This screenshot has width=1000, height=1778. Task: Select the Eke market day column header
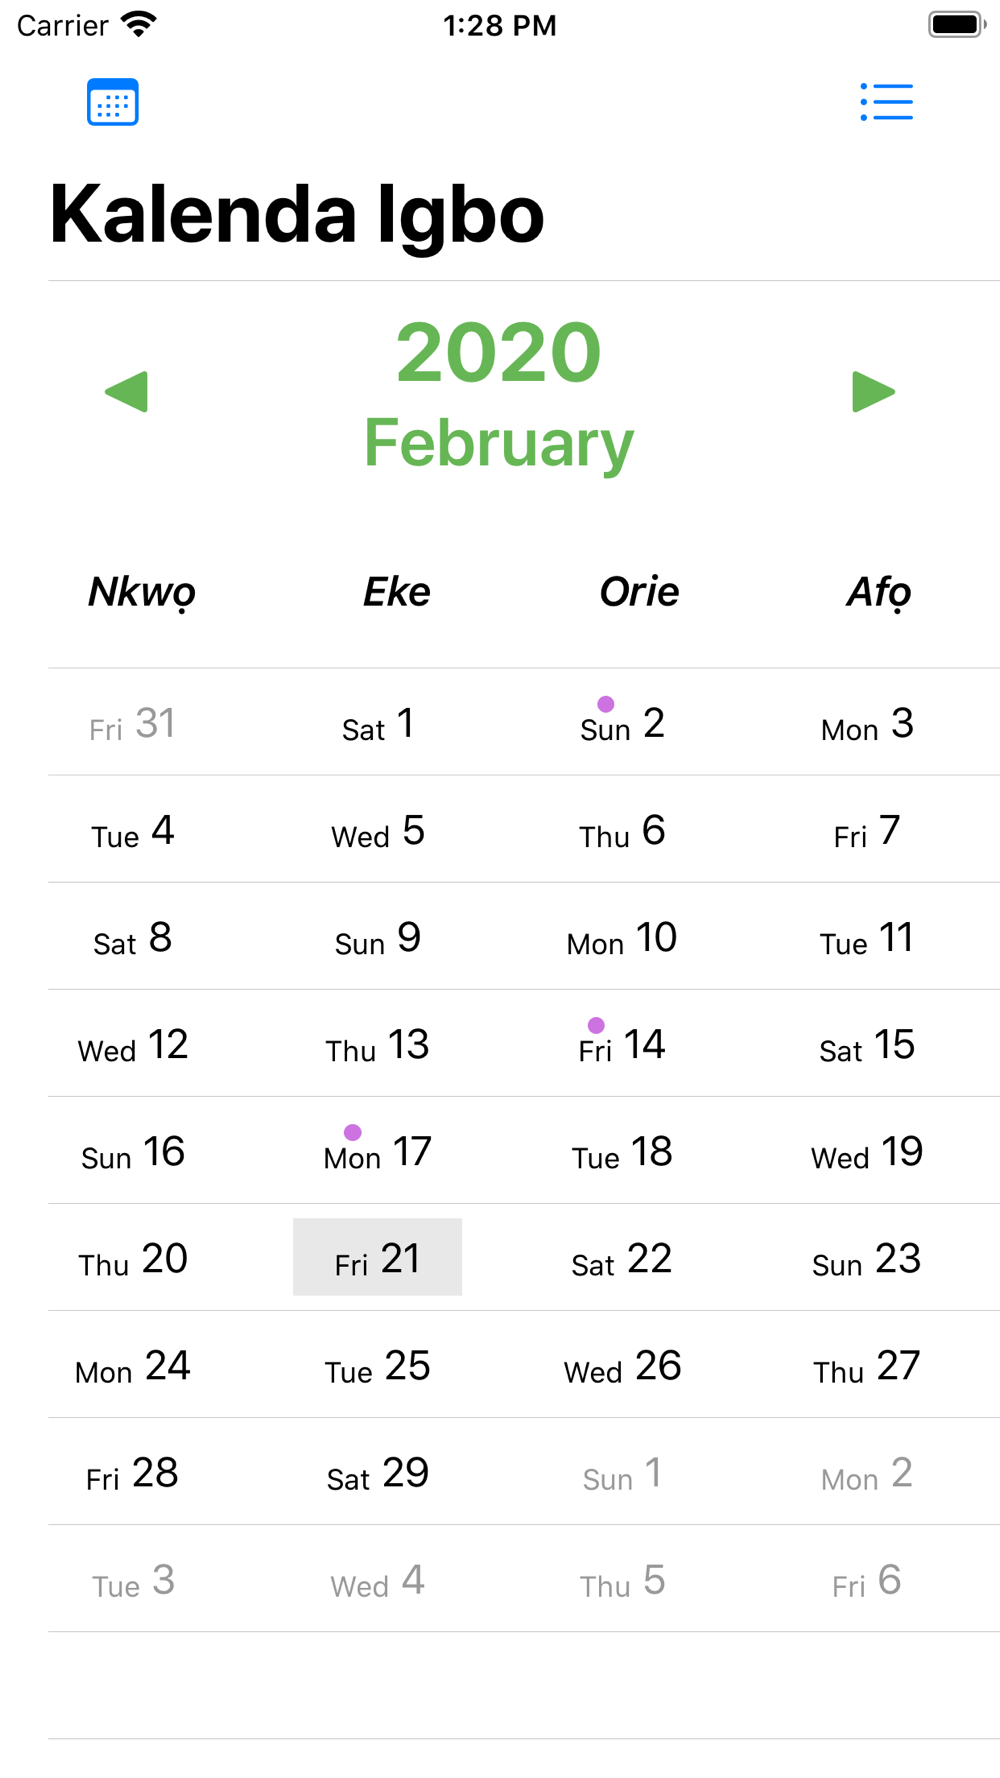(x=396, y=592)
